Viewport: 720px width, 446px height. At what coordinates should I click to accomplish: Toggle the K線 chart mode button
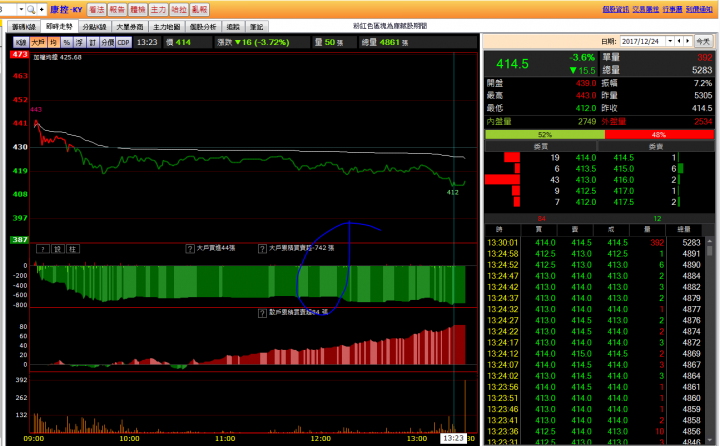(x=21, y=42)
